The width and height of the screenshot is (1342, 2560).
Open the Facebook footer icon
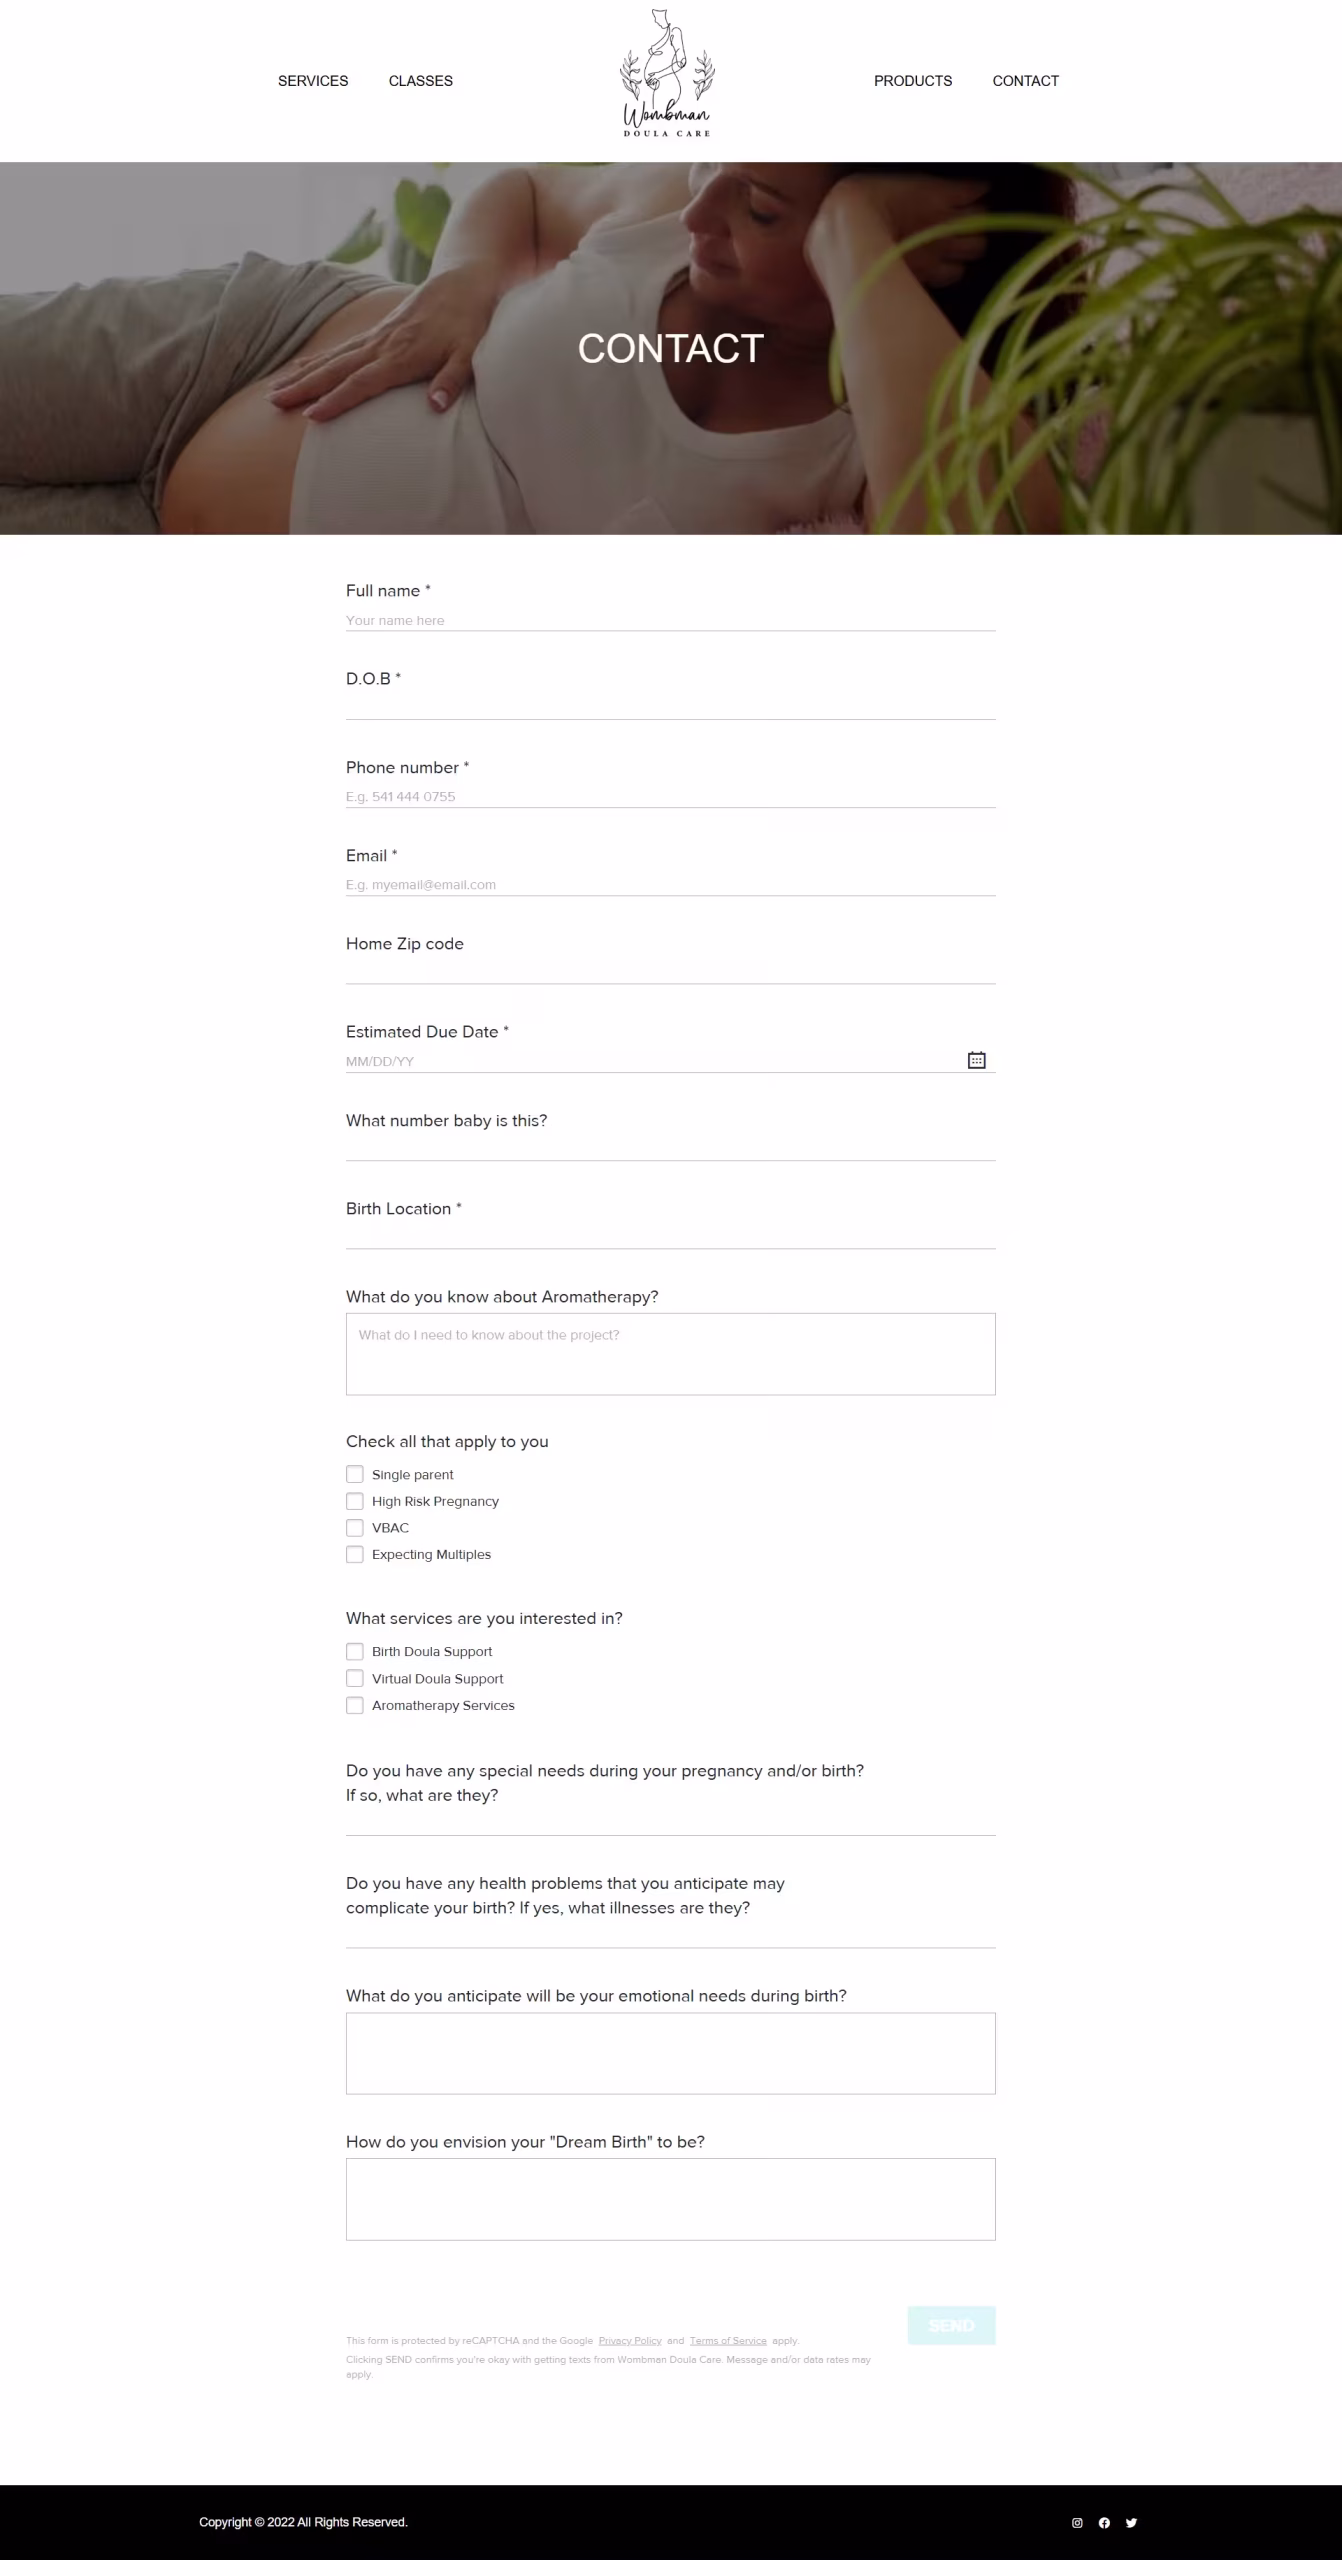[x=1104, y=2522]
